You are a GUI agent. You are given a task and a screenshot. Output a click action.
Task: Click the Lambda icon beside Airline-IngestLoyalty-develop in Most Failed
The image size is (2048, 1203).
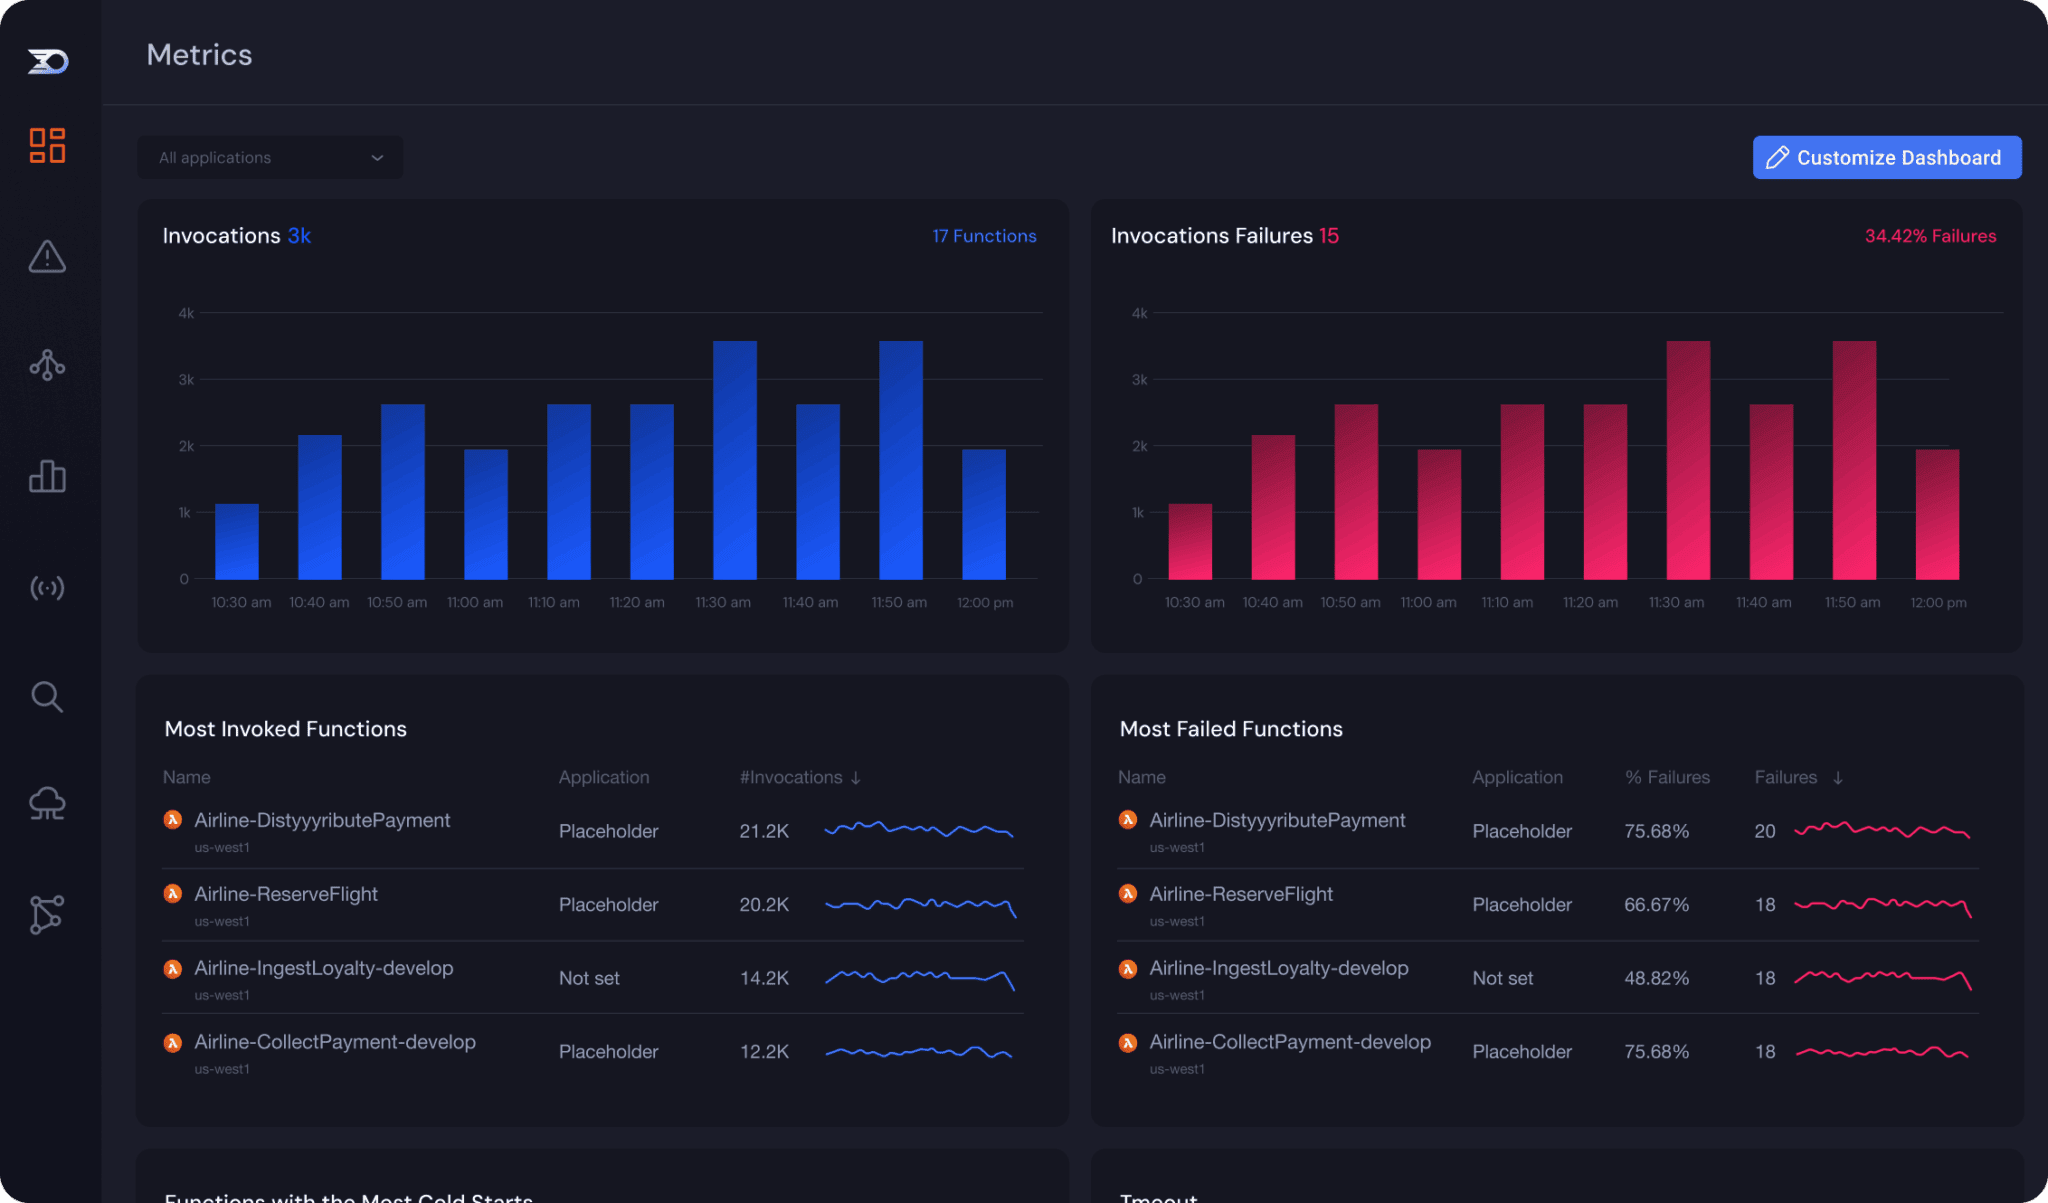tap(1128, 968)
